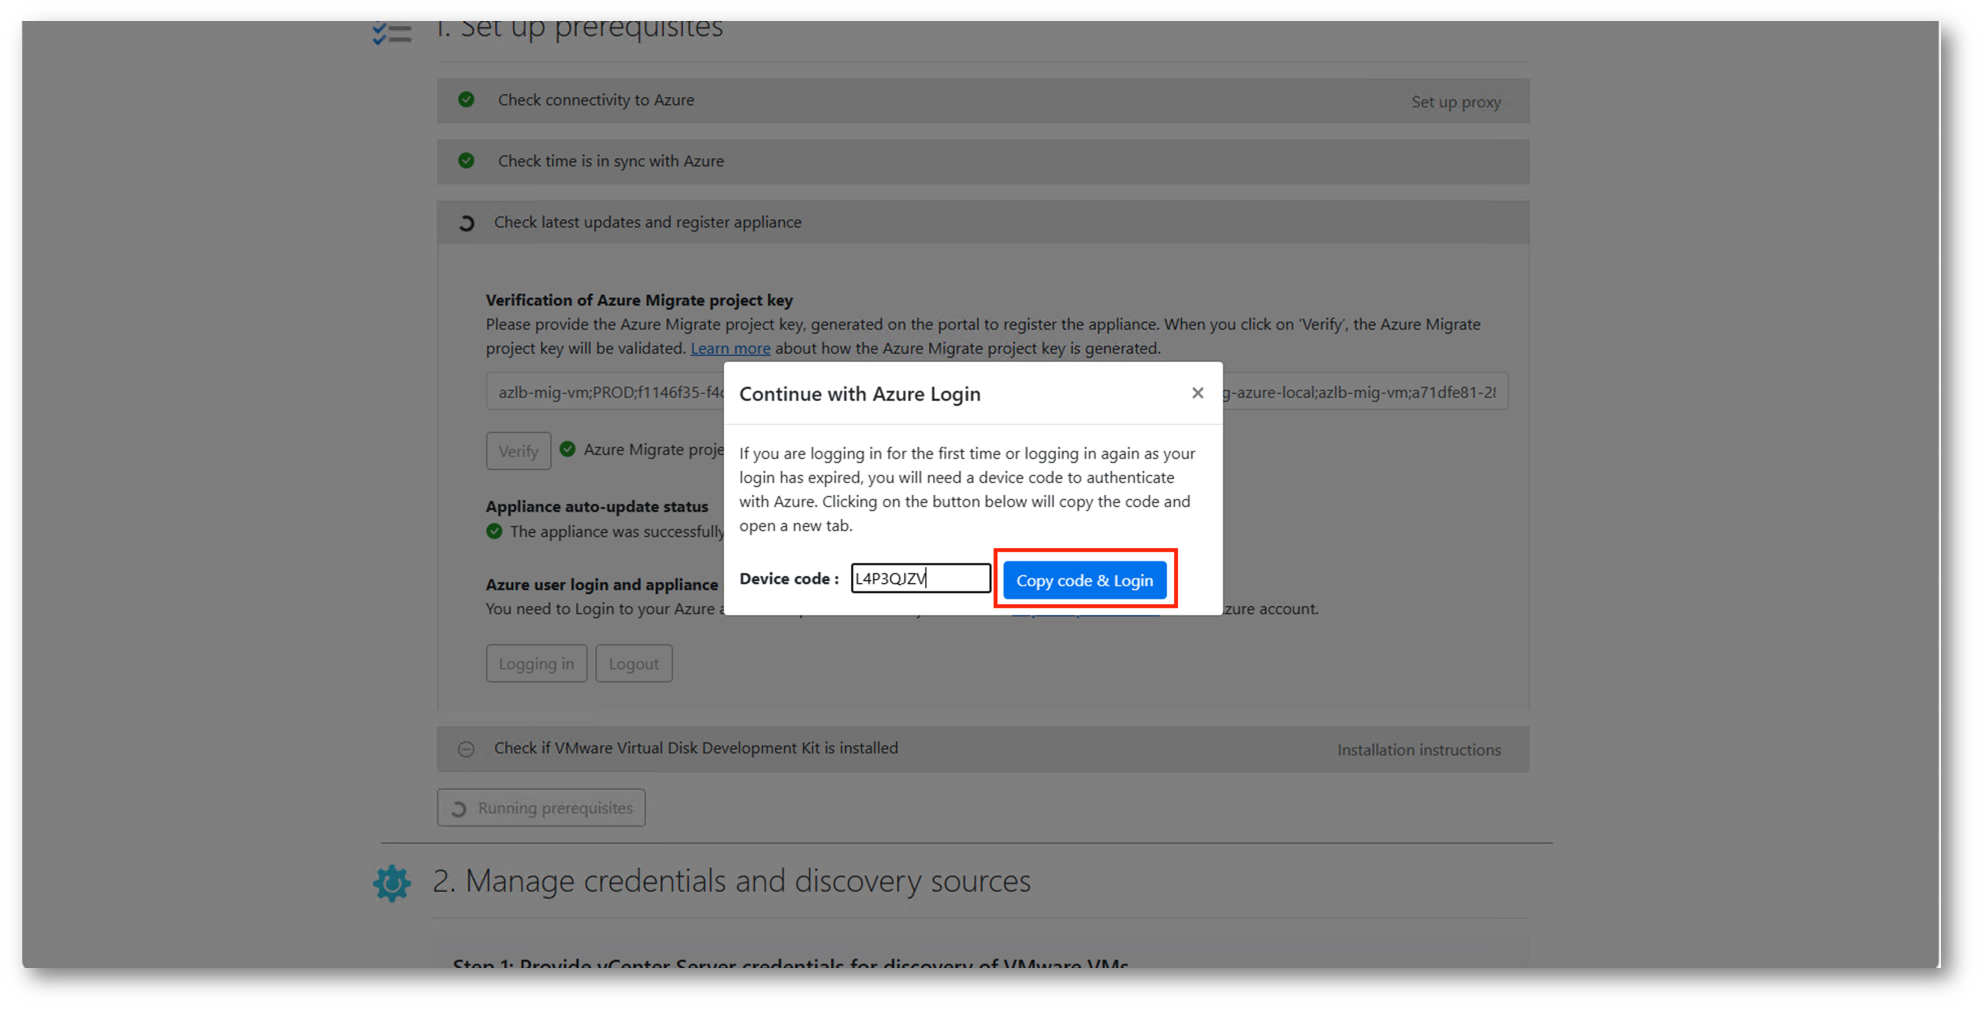This screenshot has width=1983, height=1010.
Task: Close the Continue with Azure Login dialog
Action: [1197, 393]
